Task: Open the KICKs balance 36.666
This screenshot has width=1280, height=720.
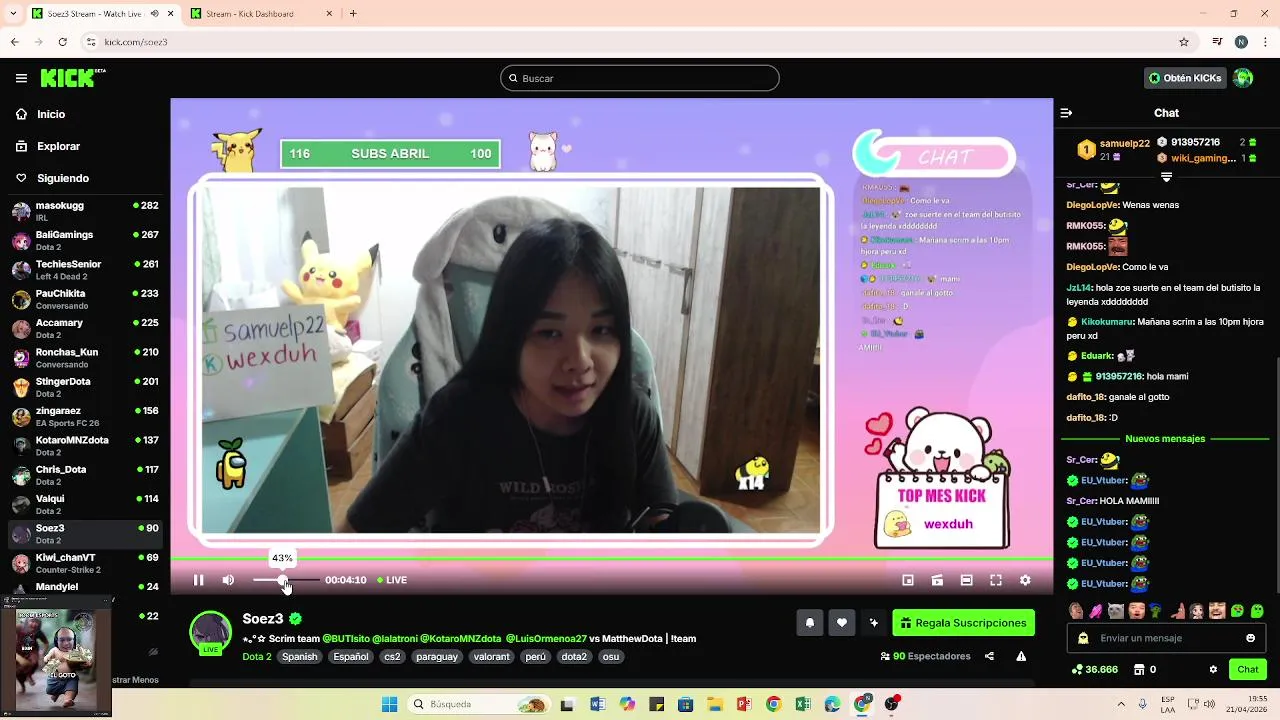Action: pos(1095,669)
